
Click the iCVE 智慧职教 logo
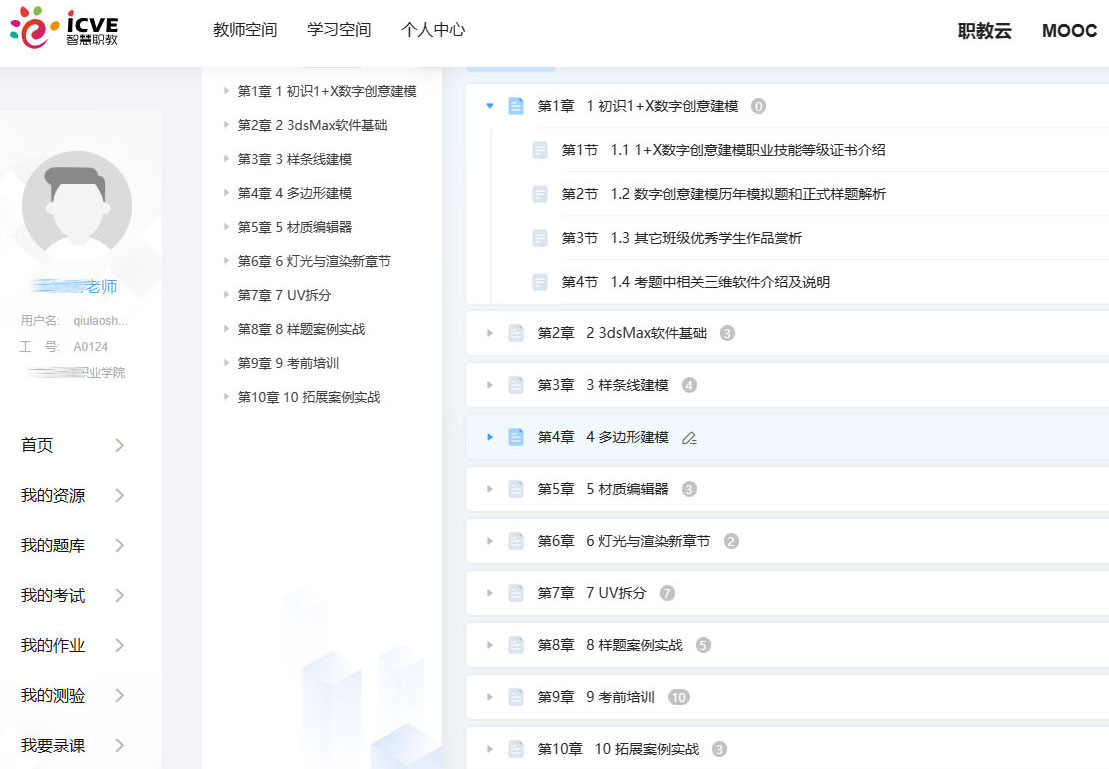[x=64, y=28]
